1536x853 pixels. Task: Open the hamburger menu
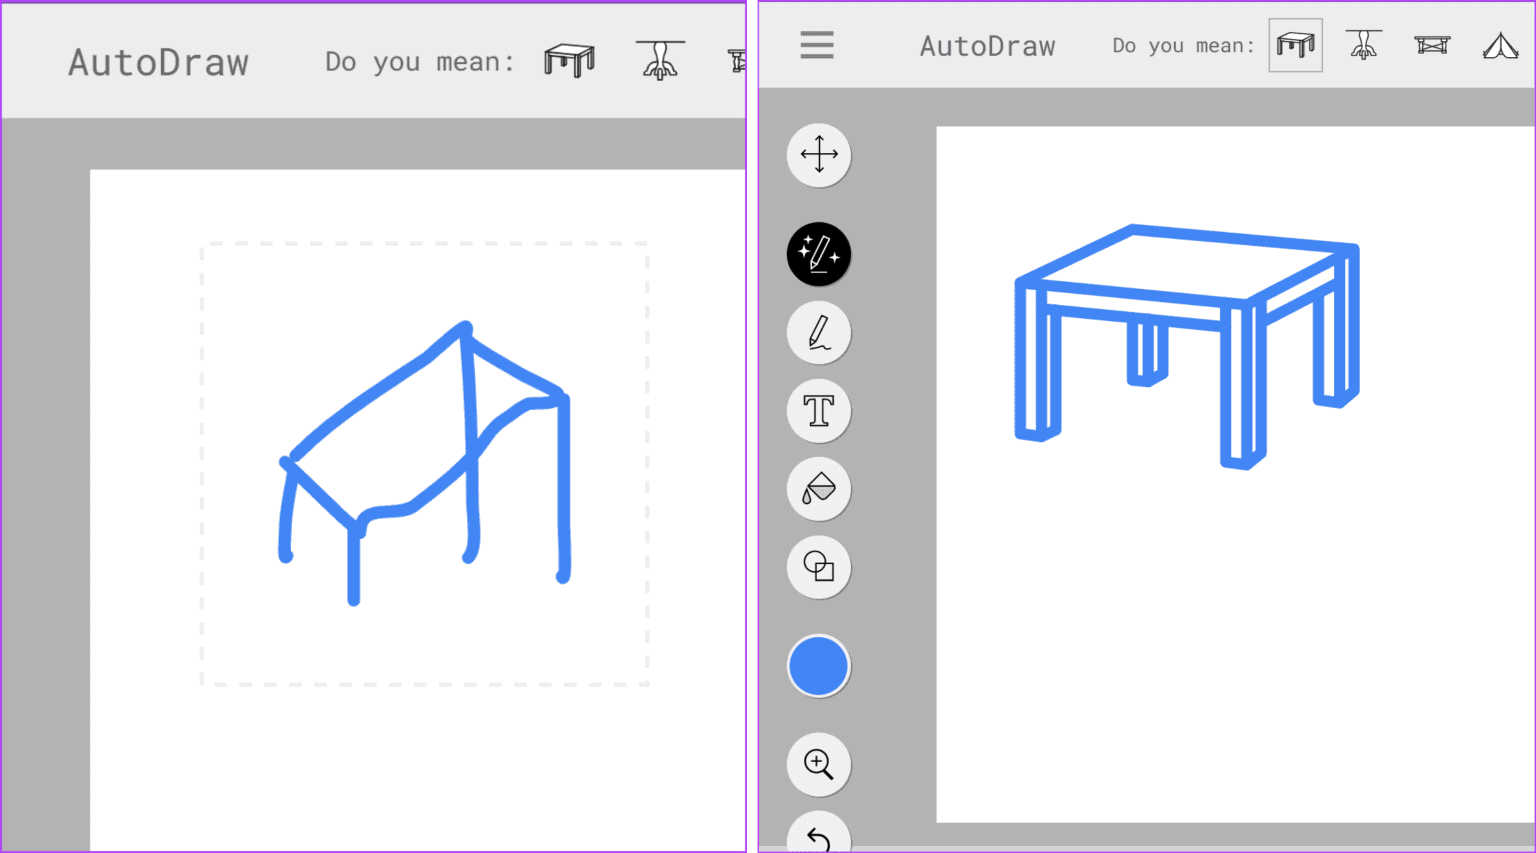[x=817, y=45]
